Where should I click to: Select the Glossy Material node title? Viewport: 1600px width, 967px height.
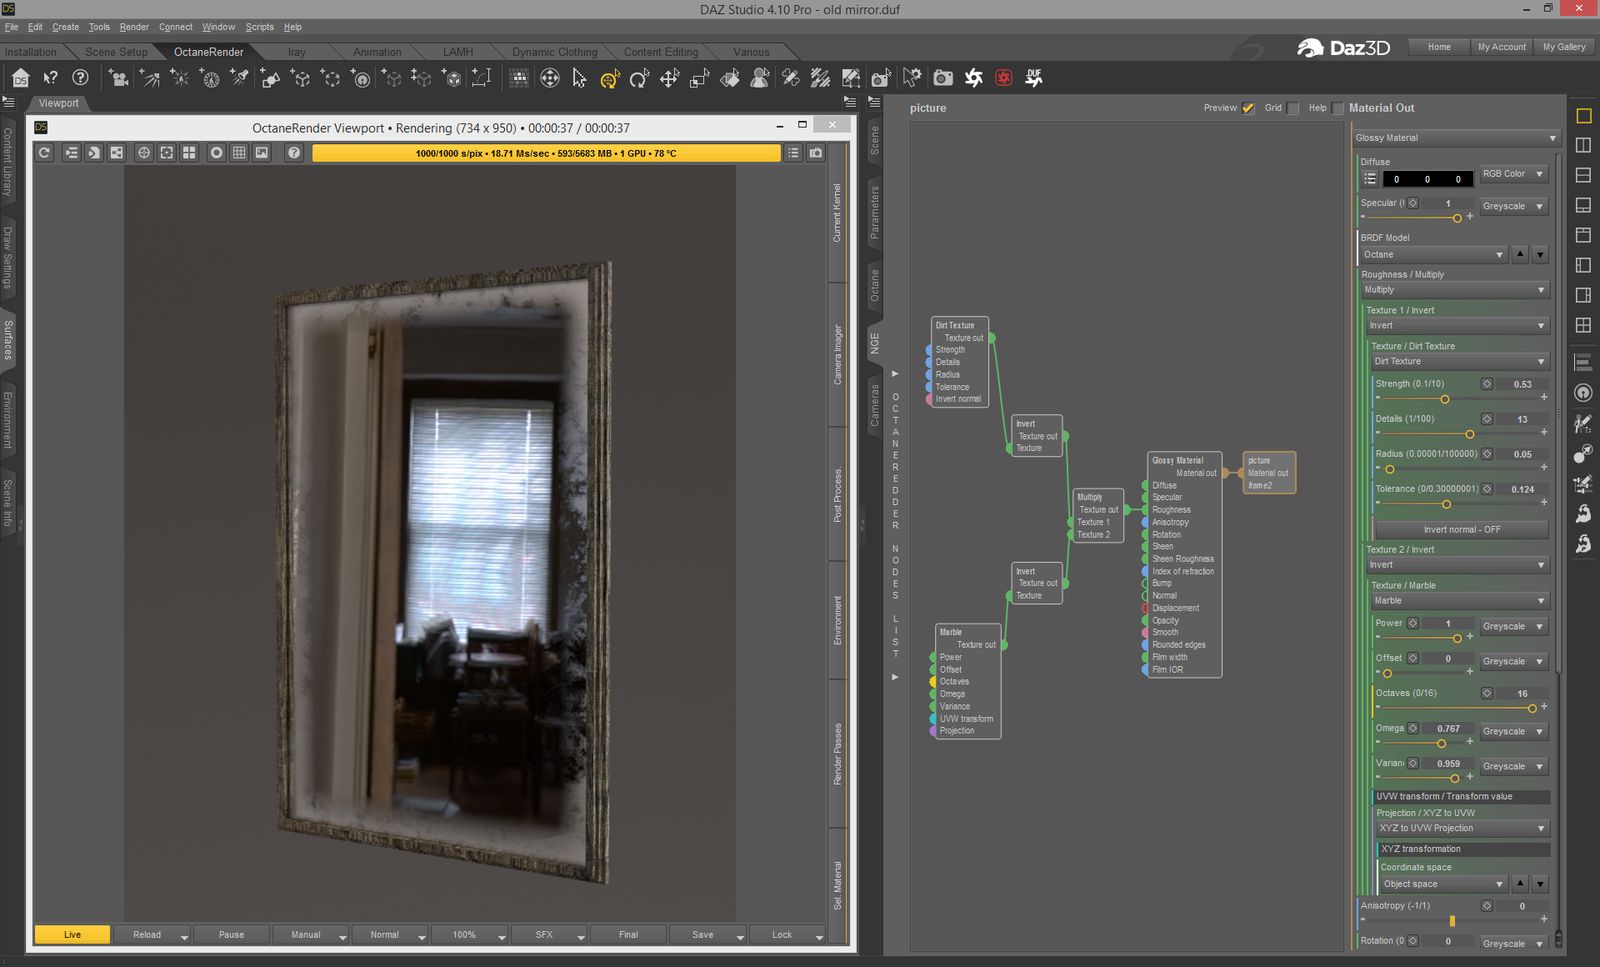(x=1178, y=461)
